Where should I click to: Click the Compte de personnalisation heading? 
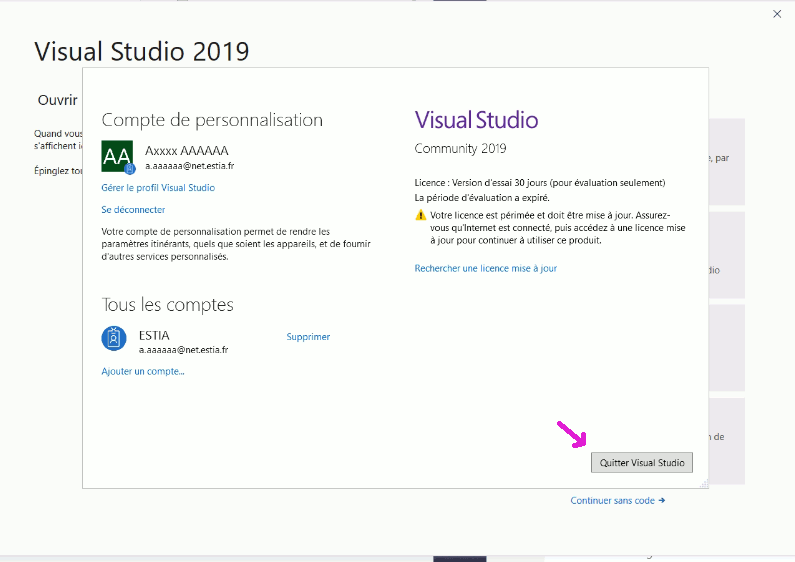point(212,120)
